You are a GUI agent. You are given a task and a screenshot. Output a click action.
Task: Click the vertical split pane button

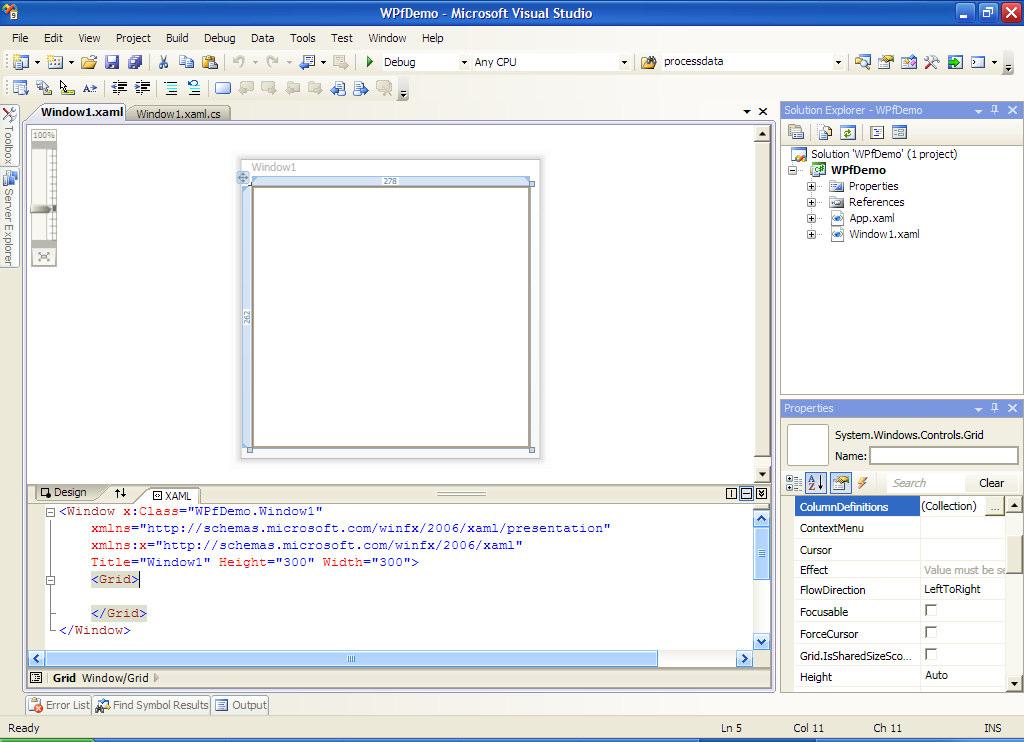731,494
